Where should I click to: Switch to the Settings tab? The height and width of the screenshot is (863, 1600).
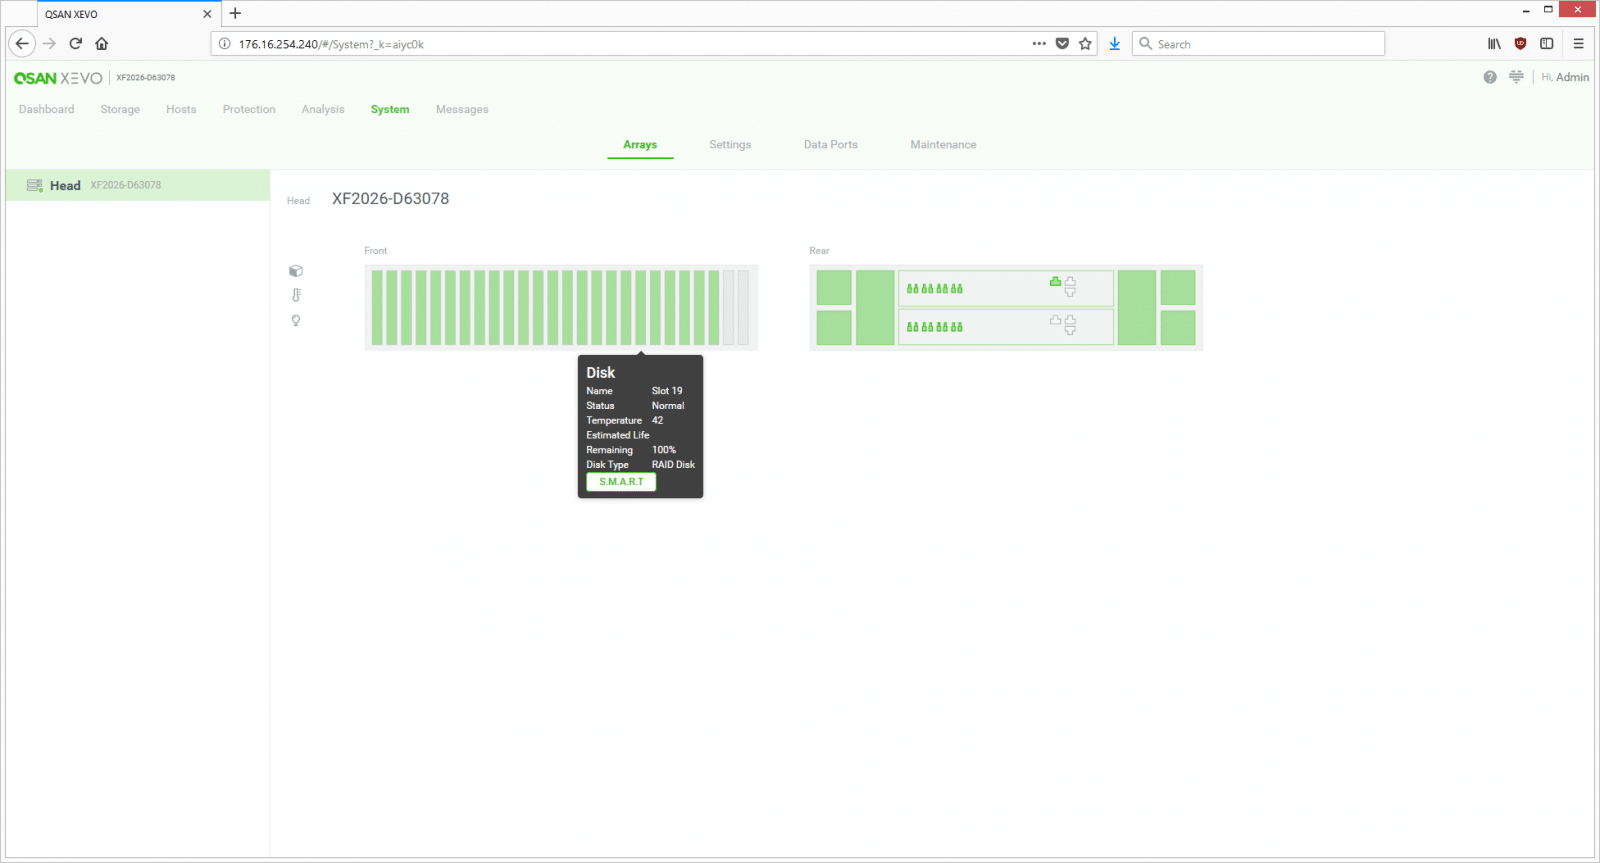tap(730, 145)
